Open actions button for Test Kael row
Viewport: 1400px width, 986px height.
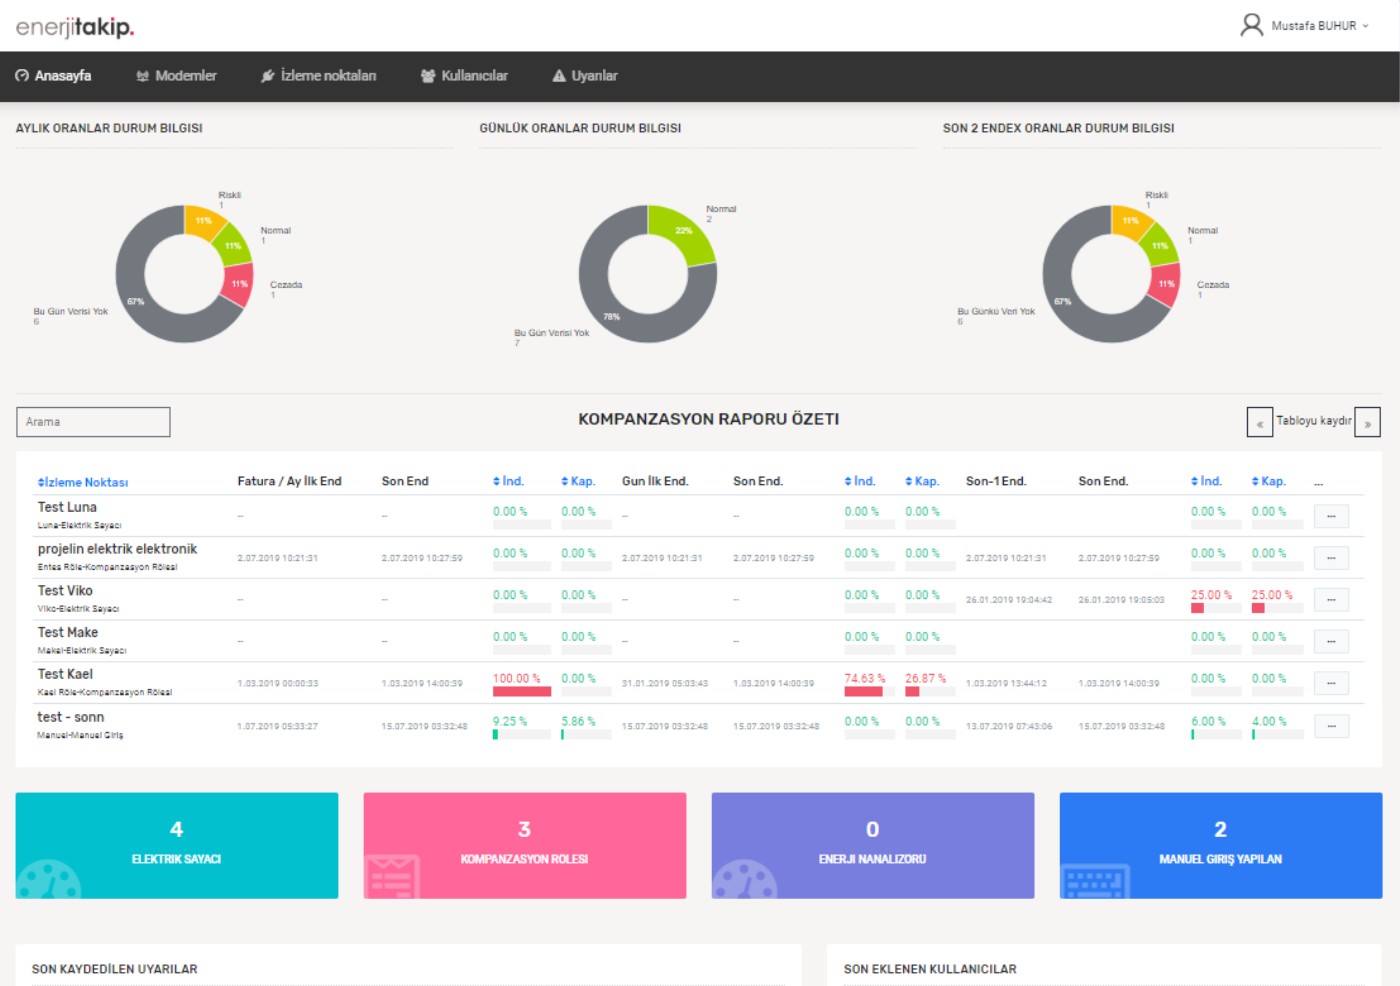[1331, 683]
